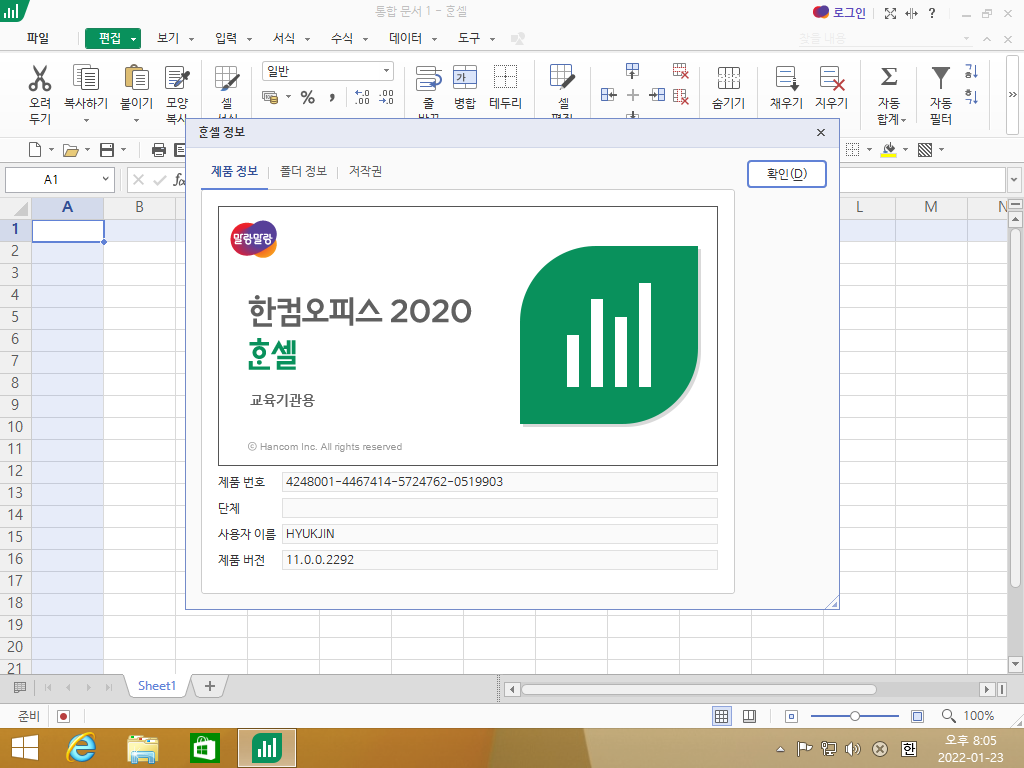
Task: Click the 확인(D) button
Action: pos(787,174)
